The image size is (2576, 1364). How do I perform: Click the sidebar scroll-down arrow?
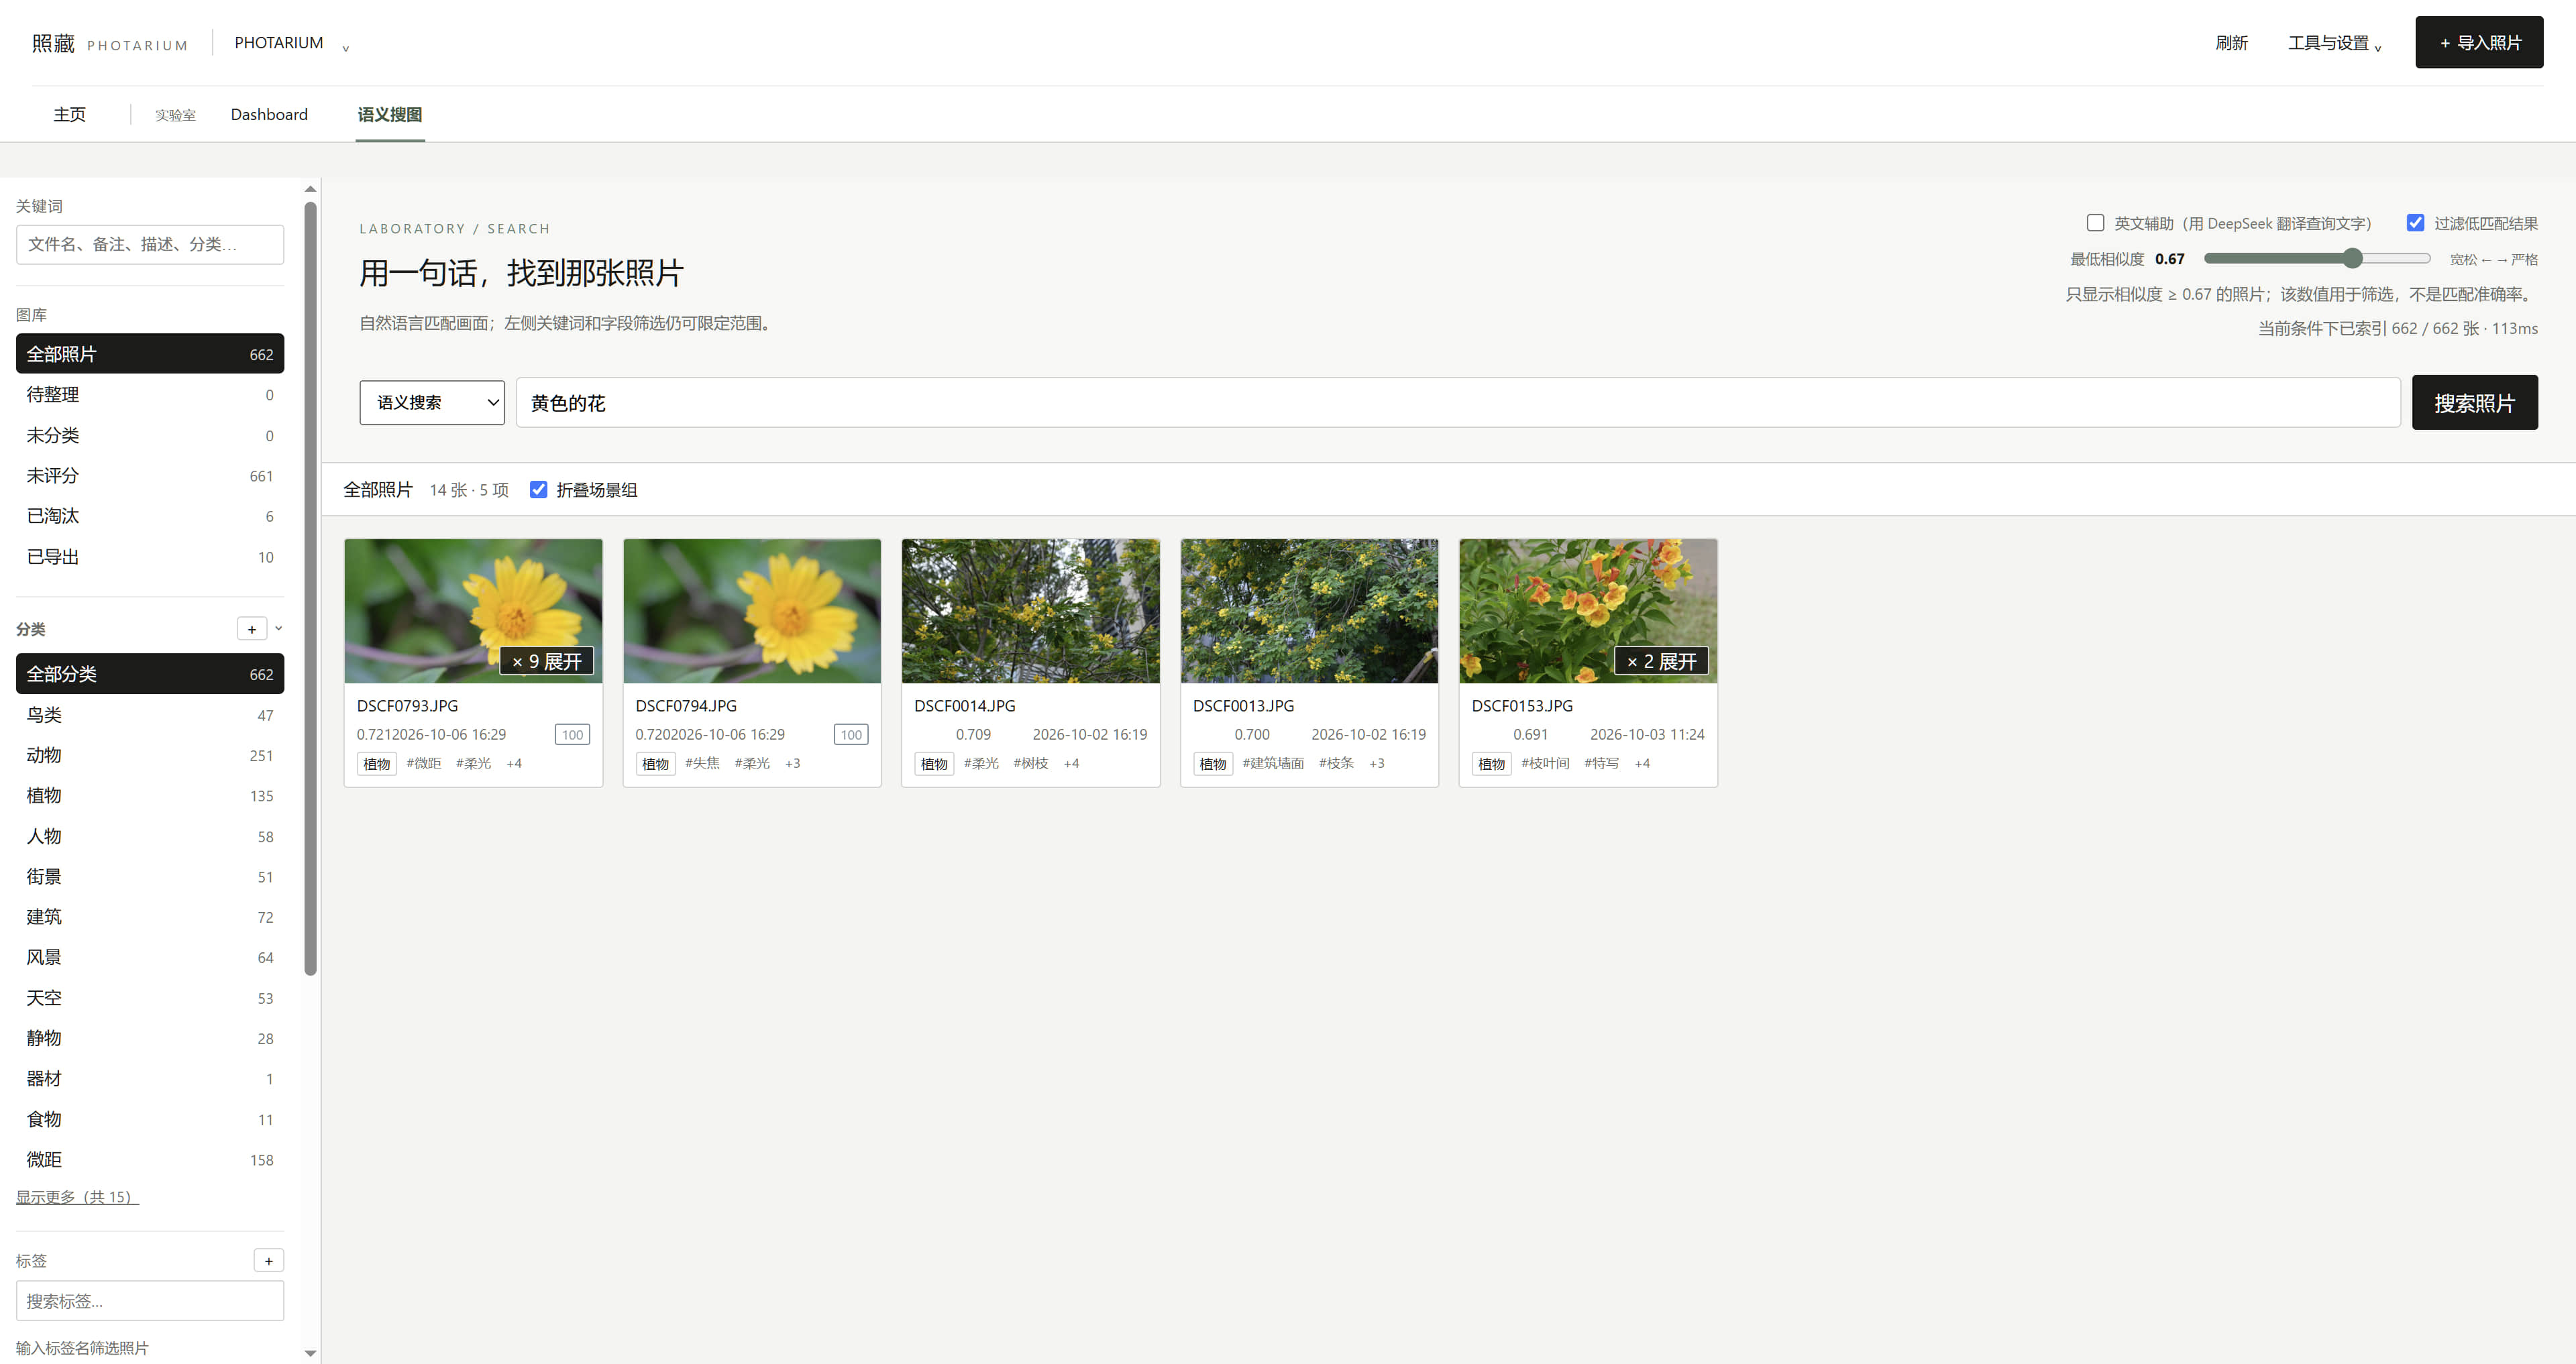(x=311, y=1353)
